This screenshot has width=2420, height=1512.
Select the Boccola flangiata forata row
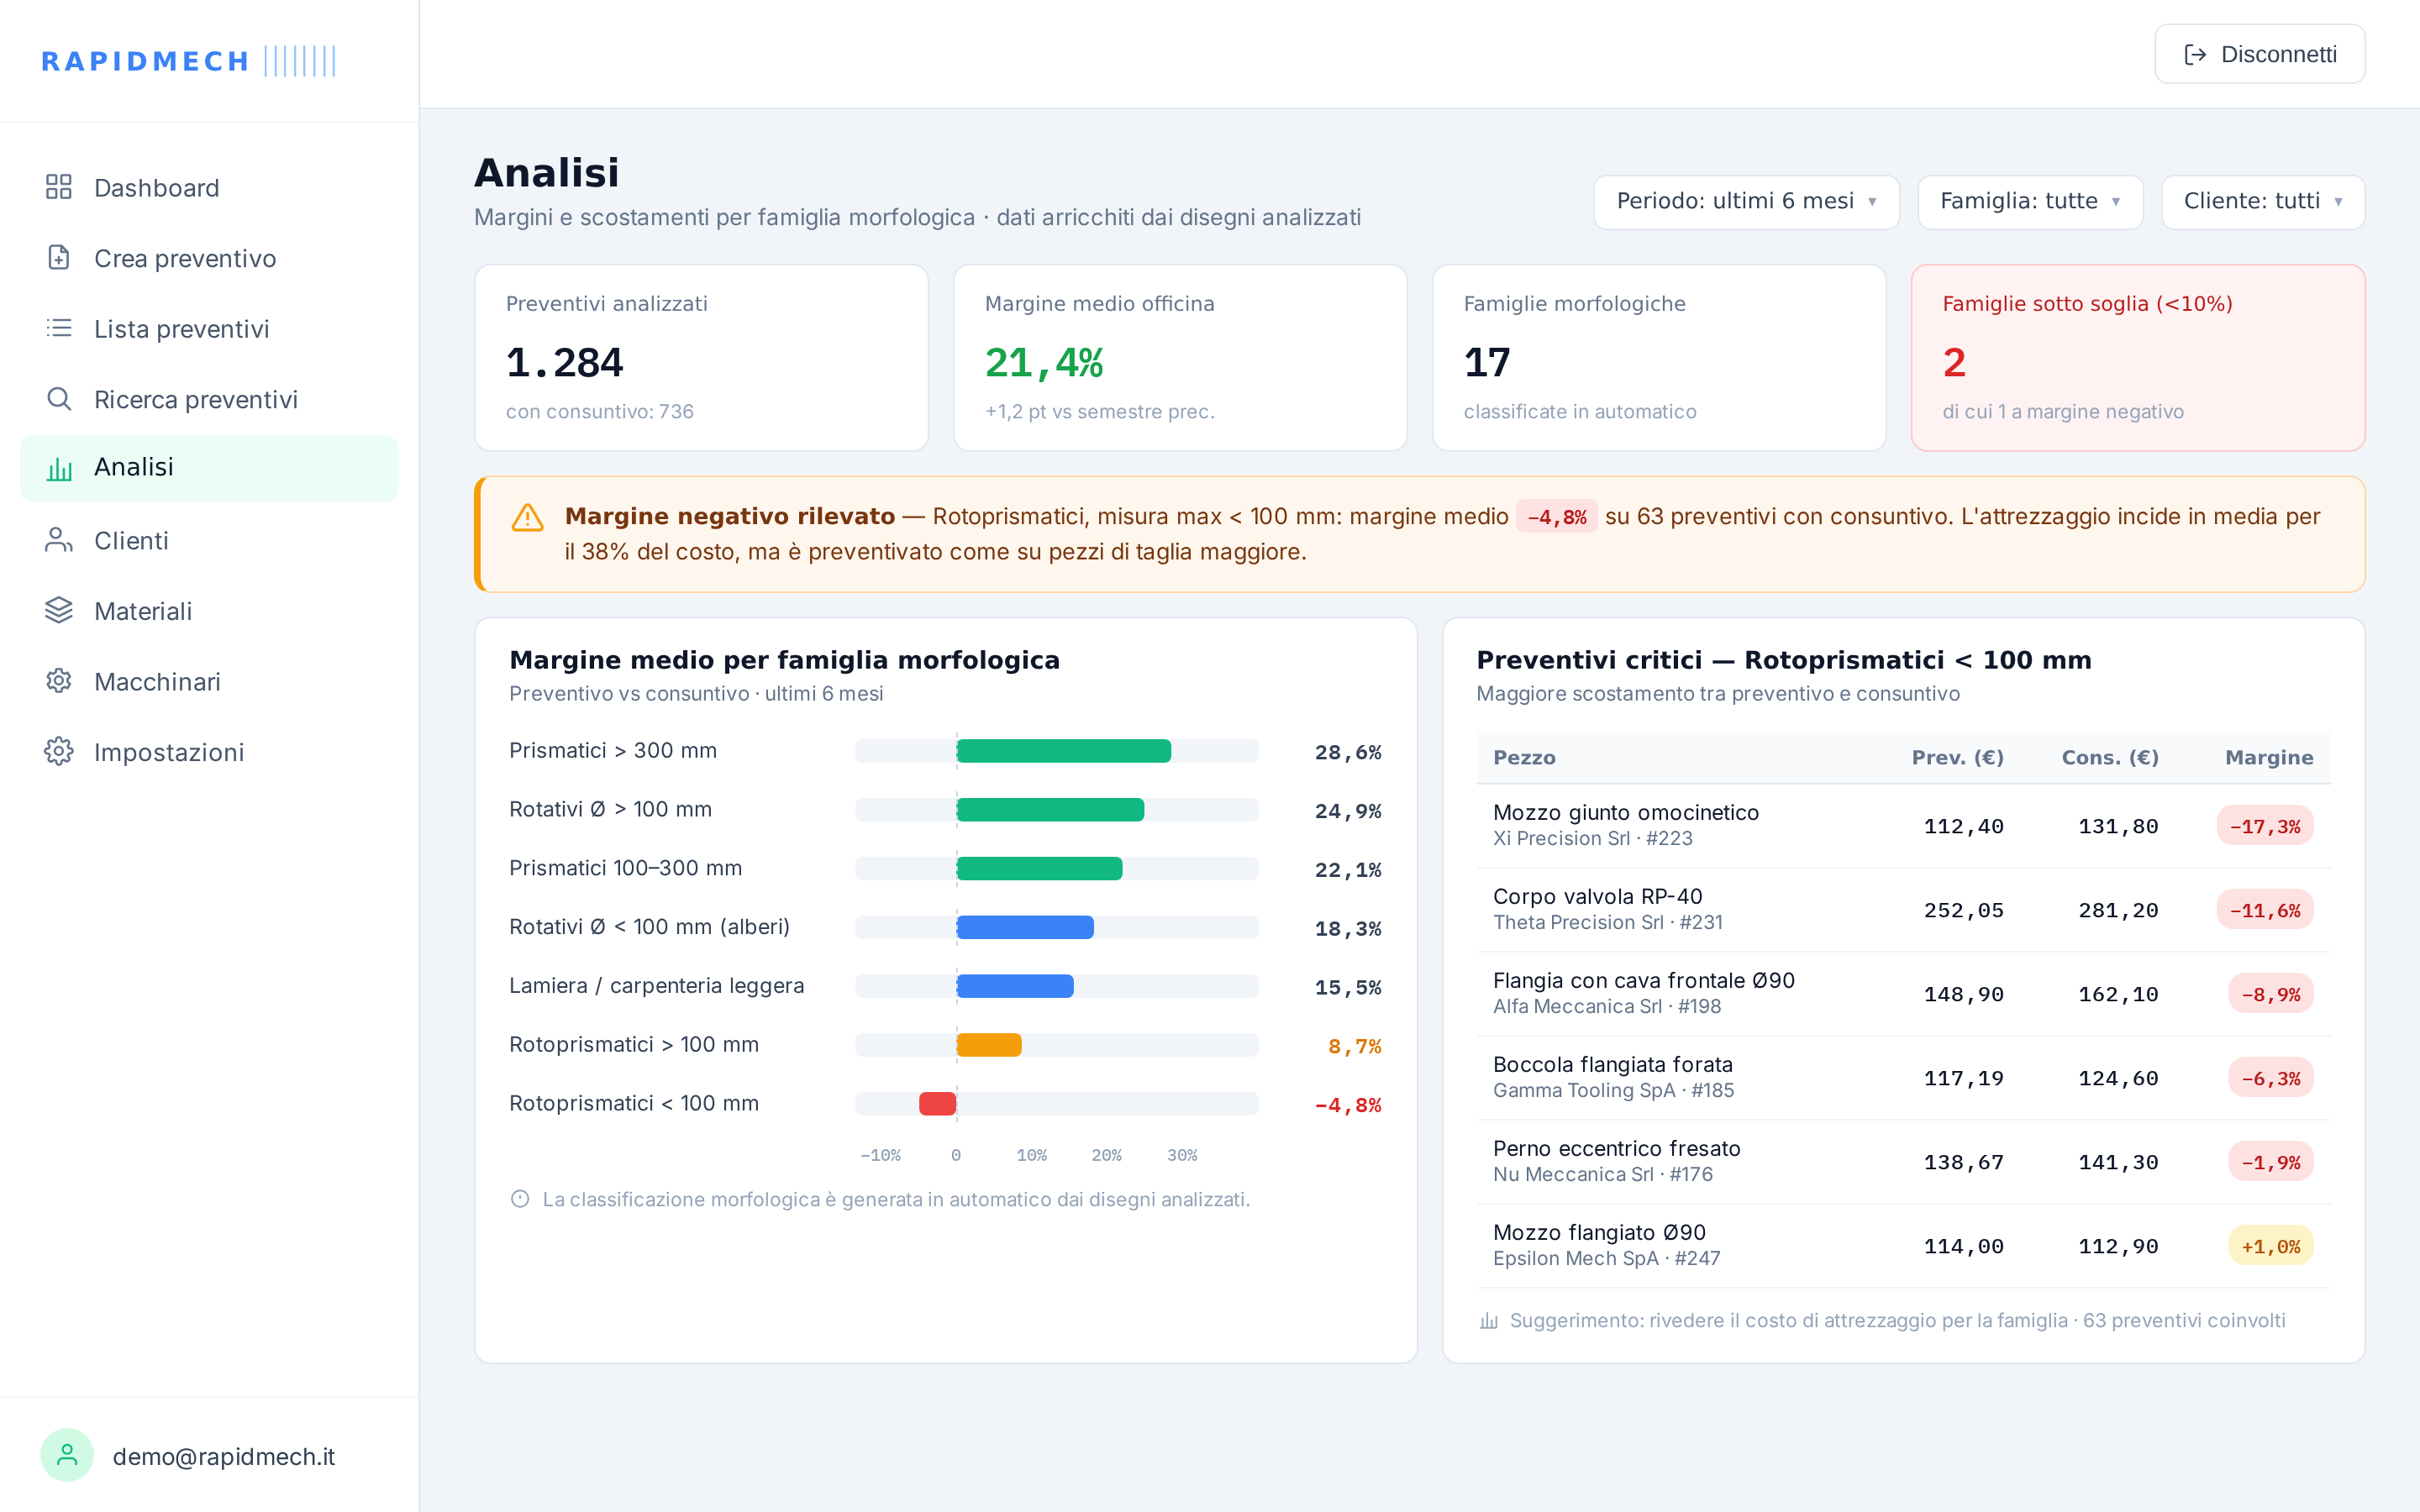[x=1903, y=1078]
